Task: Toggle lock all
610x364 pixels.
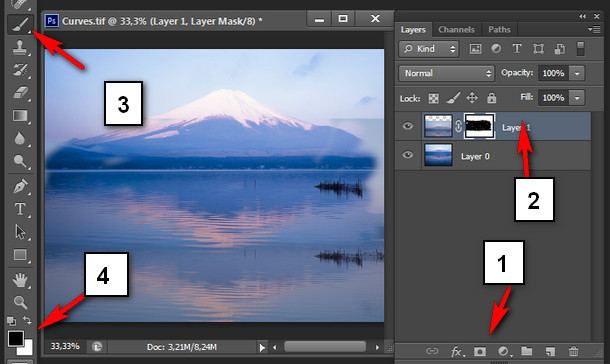Action: 491,98
